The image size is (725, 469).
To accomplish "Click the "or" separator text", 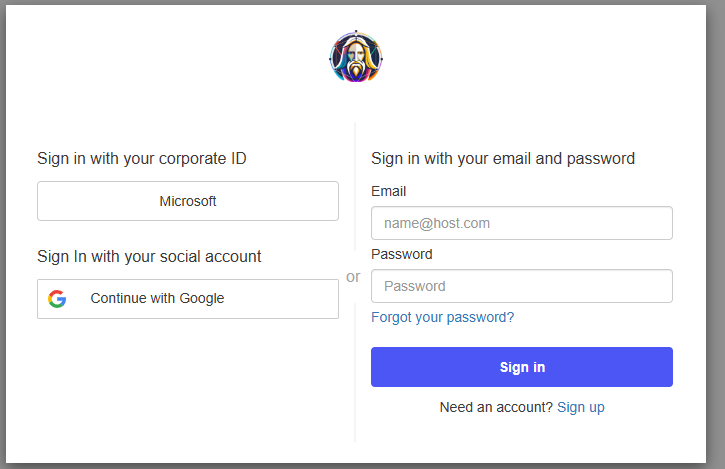I will [353, 277].
